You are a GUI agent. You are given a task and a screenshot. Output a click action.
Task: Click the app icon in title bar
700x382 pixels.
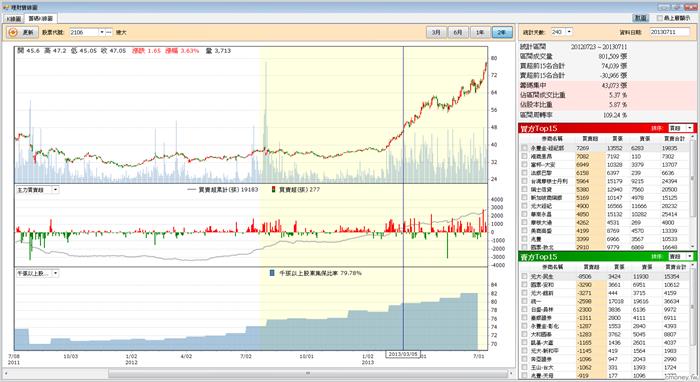tap(5, 7)
